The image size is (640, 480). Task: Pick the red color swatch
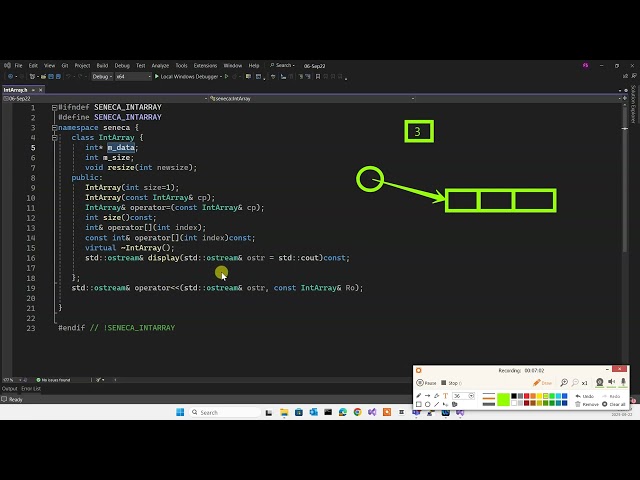point(525,396)
